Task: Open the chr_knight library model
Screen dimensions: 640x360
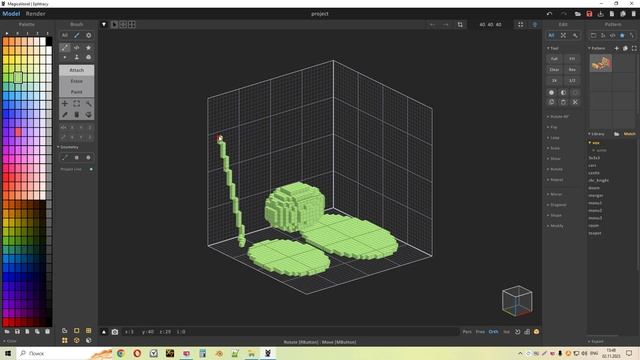Action: point(598,180)
